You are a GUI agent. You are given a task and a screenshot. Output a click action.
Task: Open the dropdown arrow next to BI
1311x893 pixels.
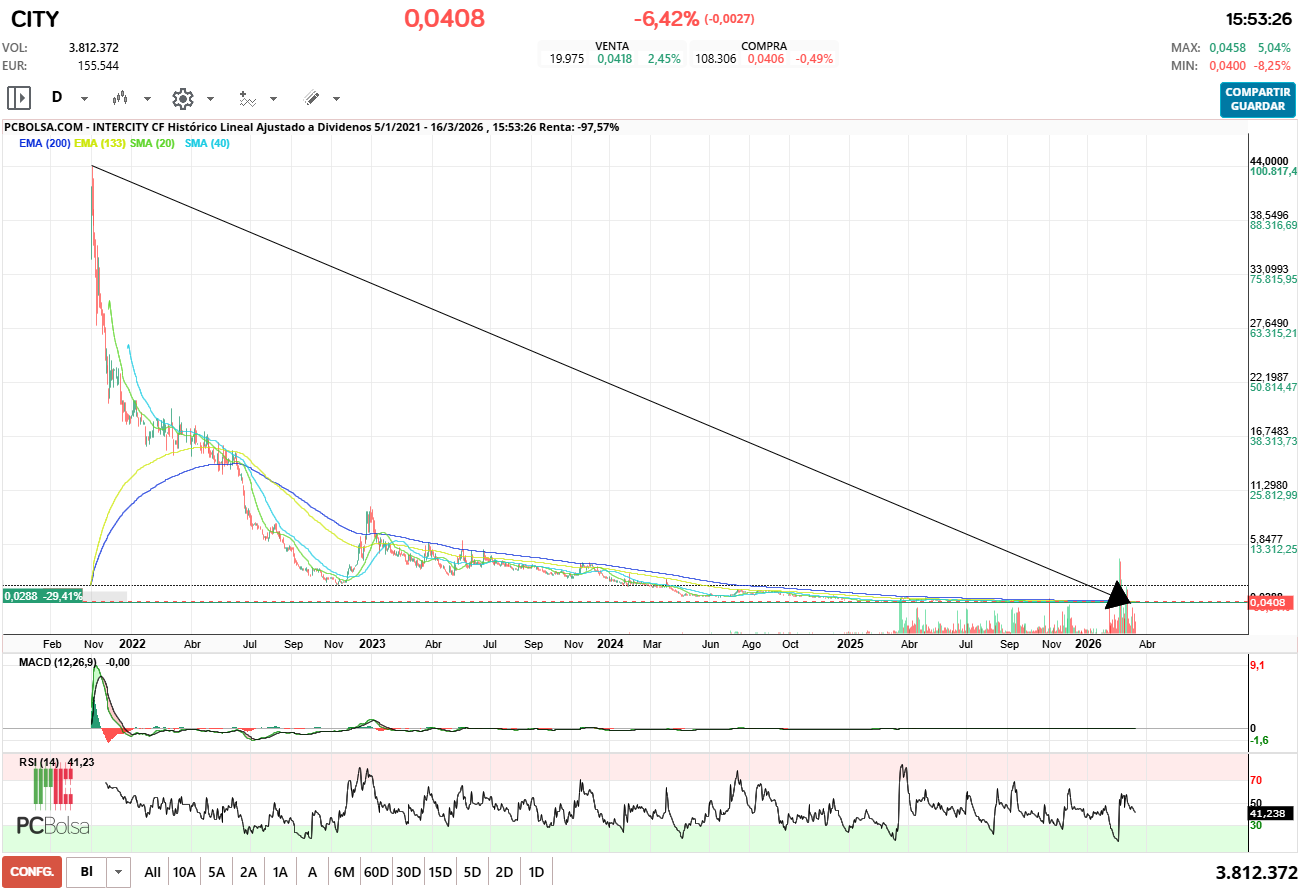pos(119,872)
